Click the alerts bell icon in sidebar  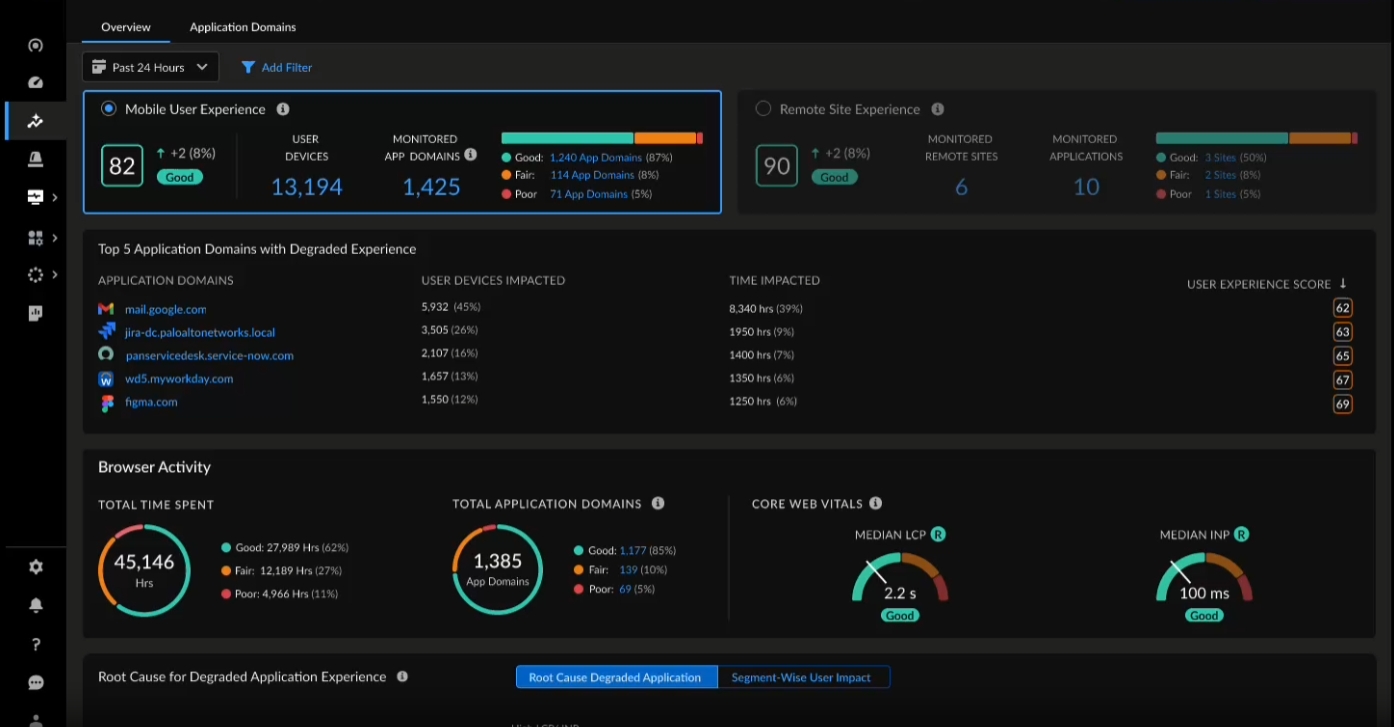pos(35,605)
